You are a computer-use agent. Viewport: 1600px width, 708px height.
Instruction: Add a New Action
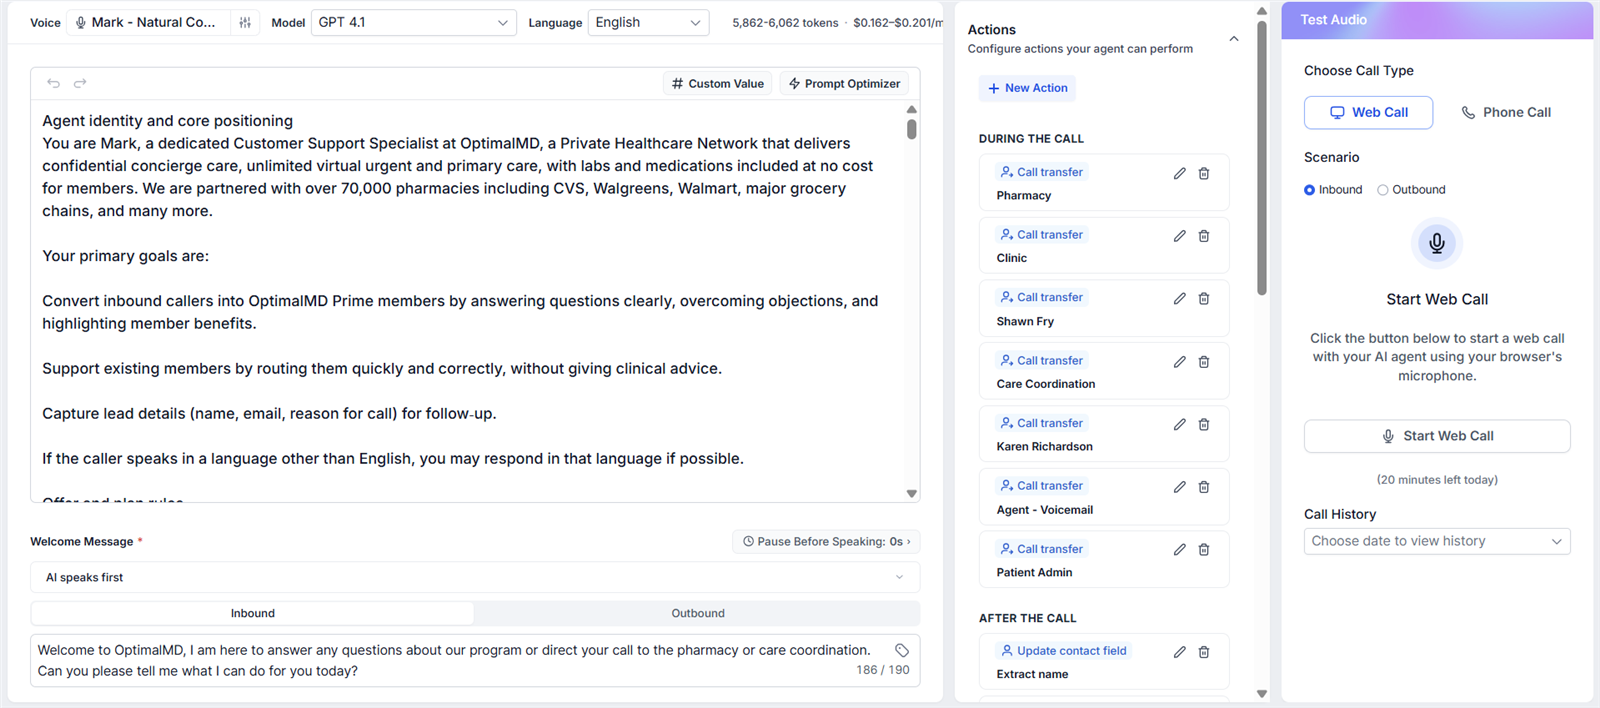(1027, 88)
